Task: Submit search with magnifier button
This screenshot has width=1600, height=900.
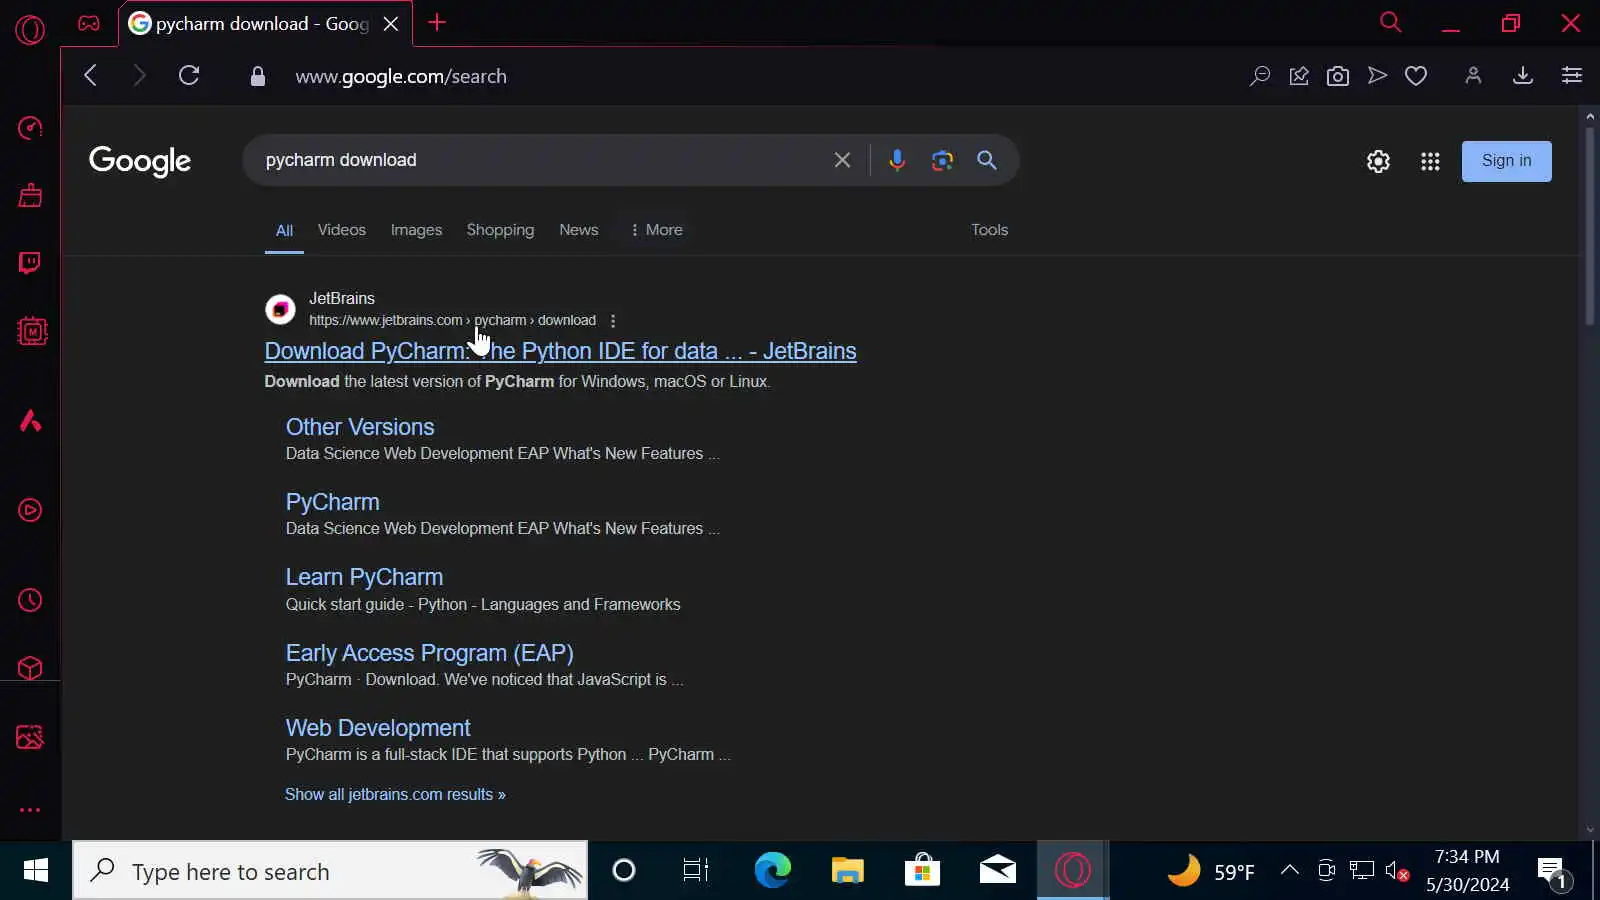Action: pyautogui.click(x=987, y=160)
